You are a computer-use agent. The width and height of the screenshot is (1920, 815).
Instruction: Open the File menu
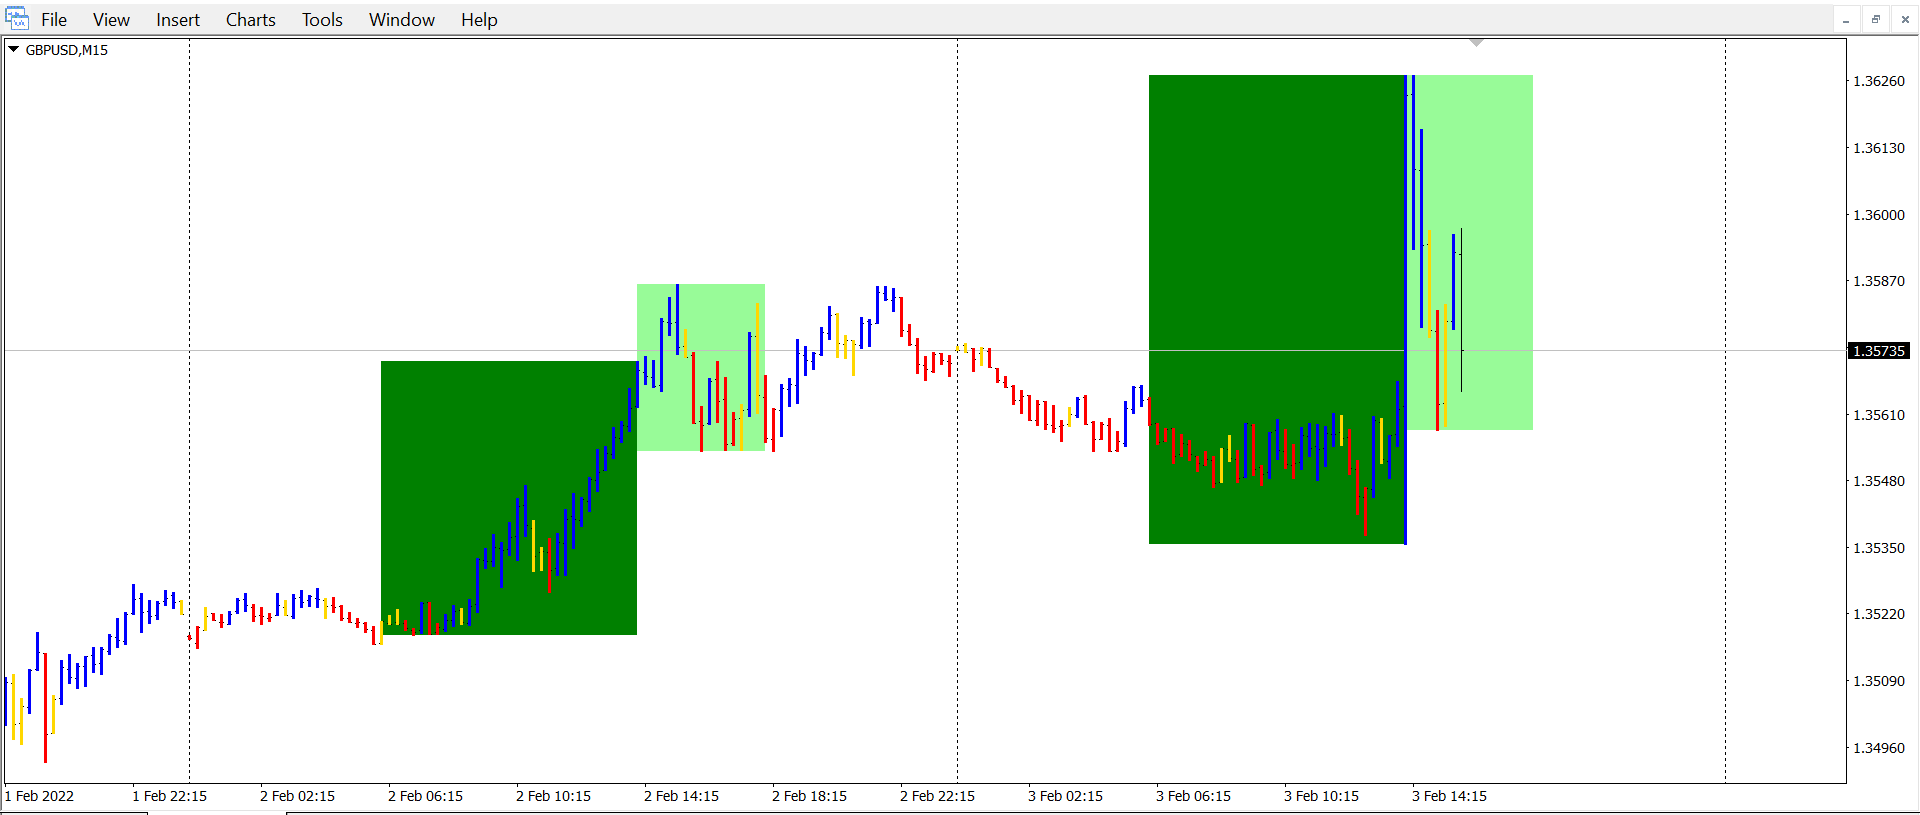click(54, 20)
